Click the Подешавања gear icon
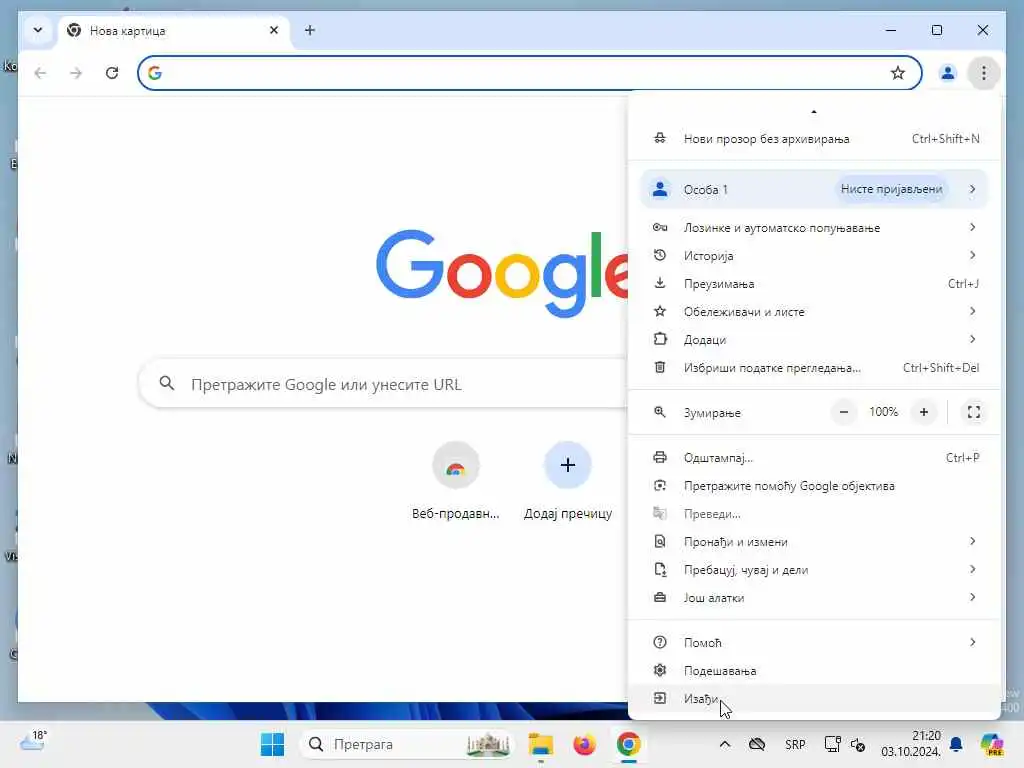This screenshot has height=768, width=1024. (x=660, y=670)
